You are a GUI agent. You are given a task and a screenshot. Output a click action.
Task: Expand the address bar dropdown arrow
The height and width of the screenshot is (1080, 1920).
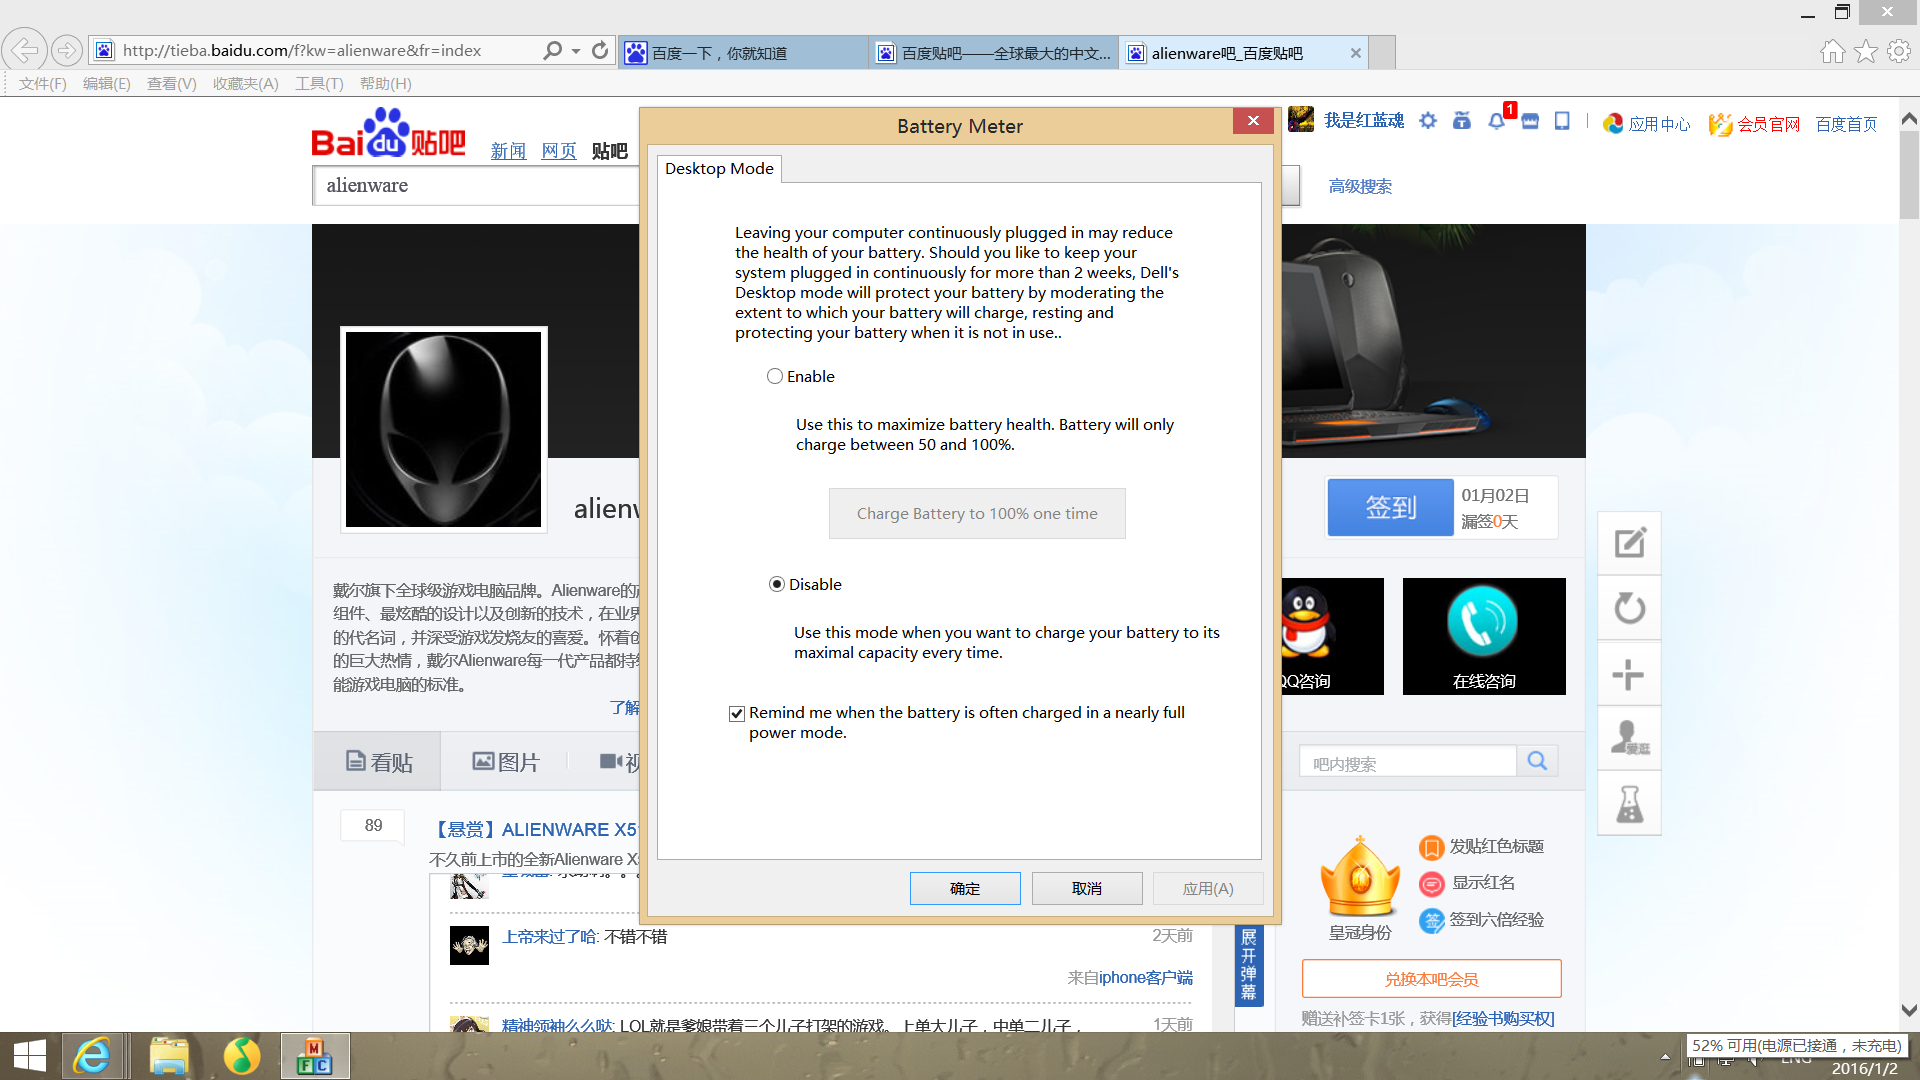pos(576,51)
